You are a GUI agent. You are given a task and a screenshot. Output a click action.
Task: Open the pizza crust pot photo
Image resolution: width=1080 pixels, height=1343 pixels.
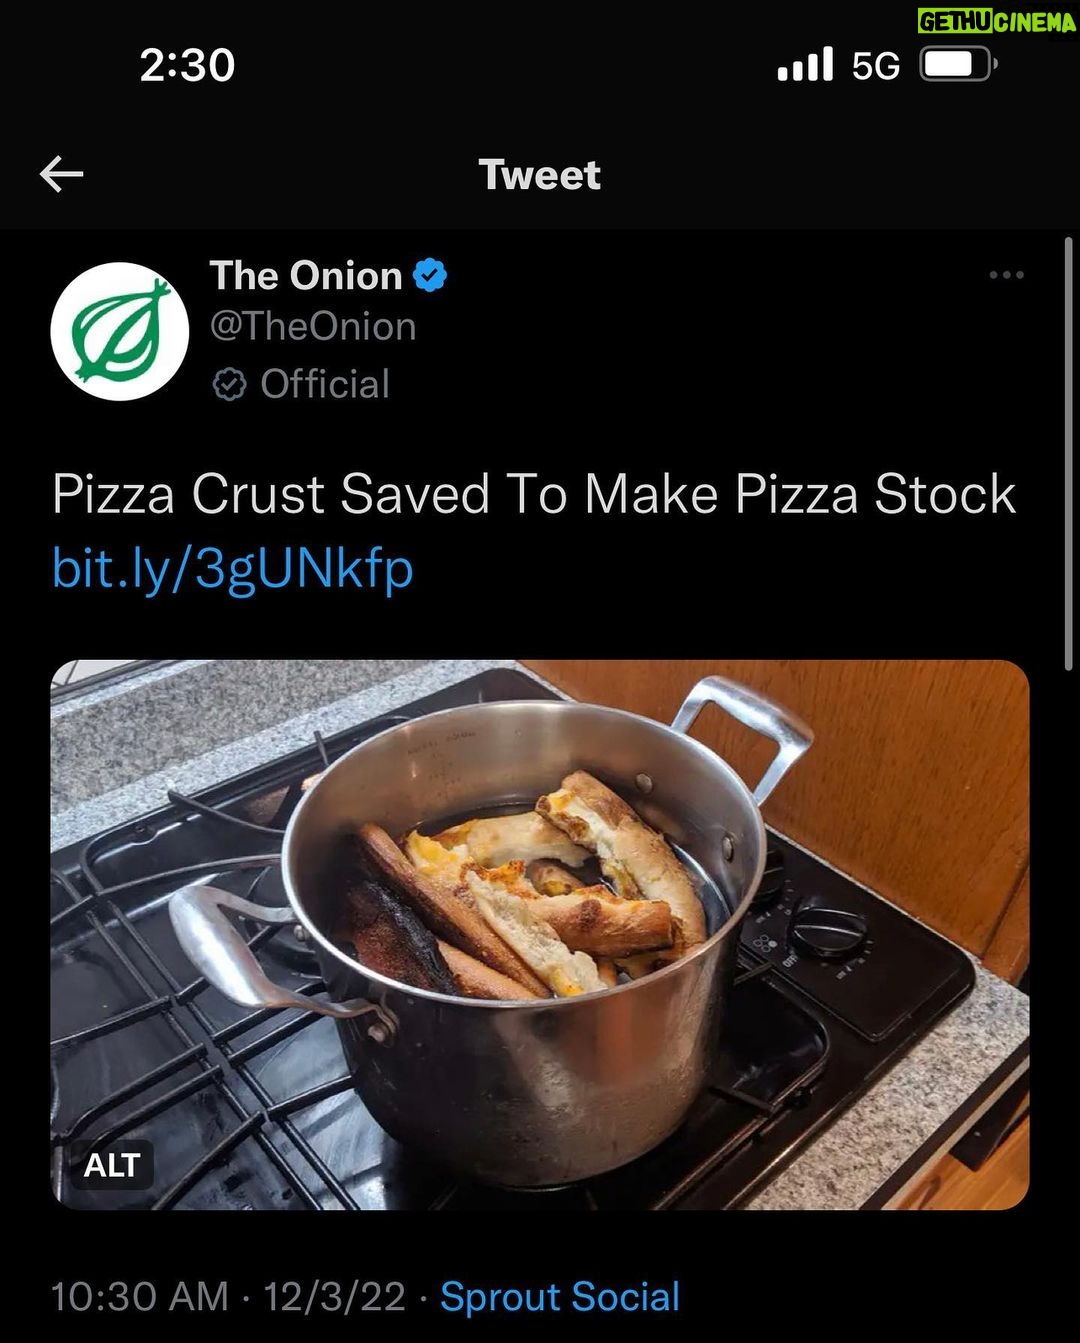[x=540, y=935]
